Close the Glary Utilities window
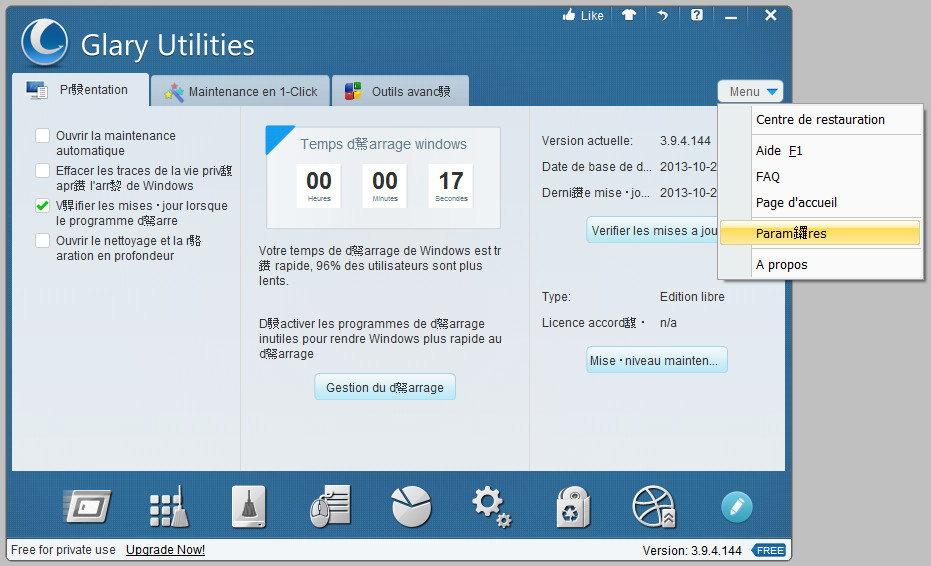This screenshot has height=566, width=931. [770, 15]
